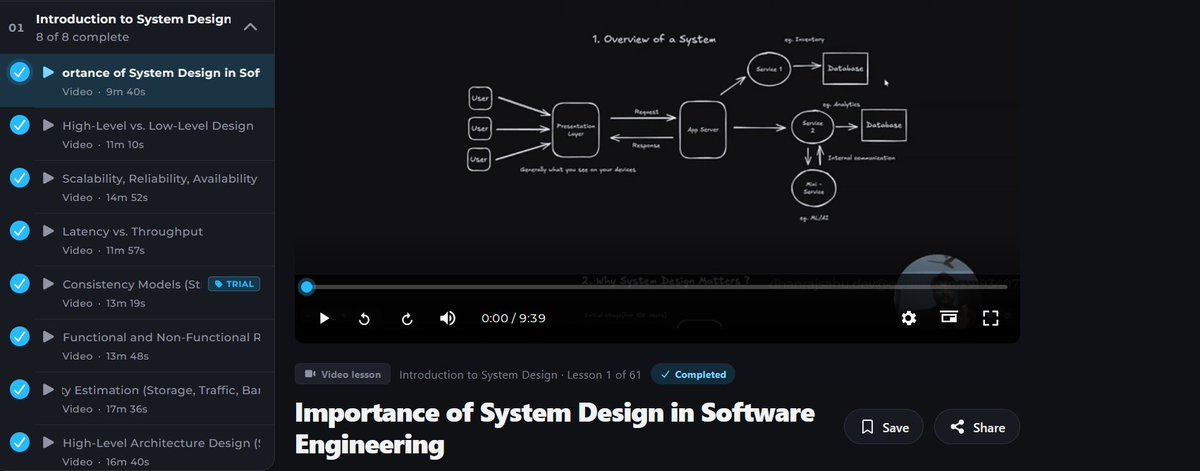Click the 'Video · 14m 52s' duration text
Image resolution: width=1200 pixels, height=471 pixels.
pyautogui.click(x=106, y=198)
